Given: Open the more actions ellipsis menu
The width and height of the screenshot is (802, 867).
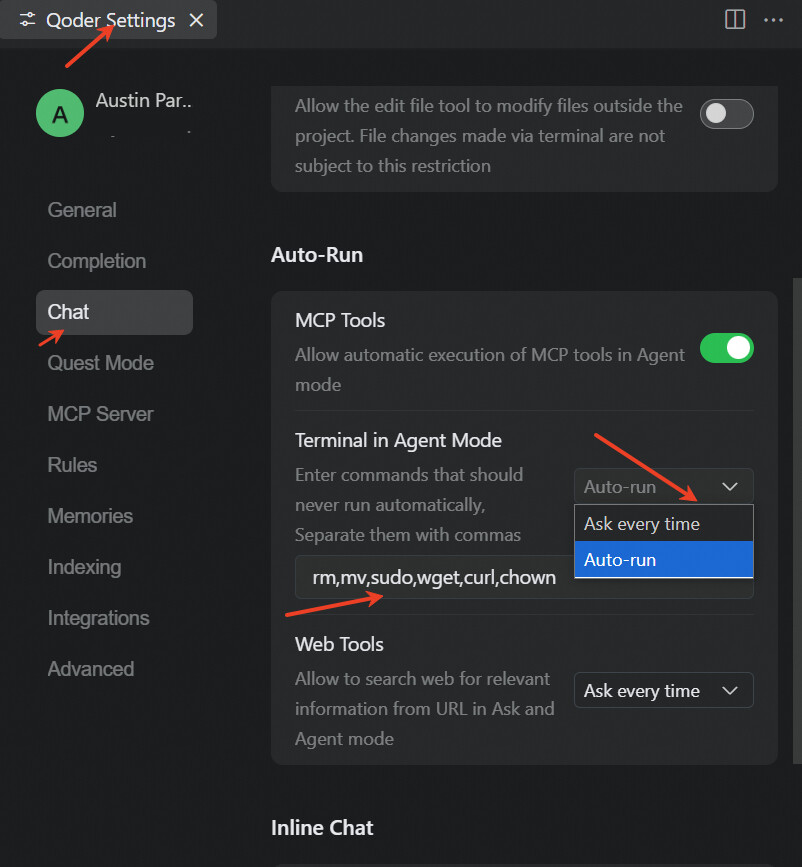Looking at the screenshot, I should tap(773, 20).
